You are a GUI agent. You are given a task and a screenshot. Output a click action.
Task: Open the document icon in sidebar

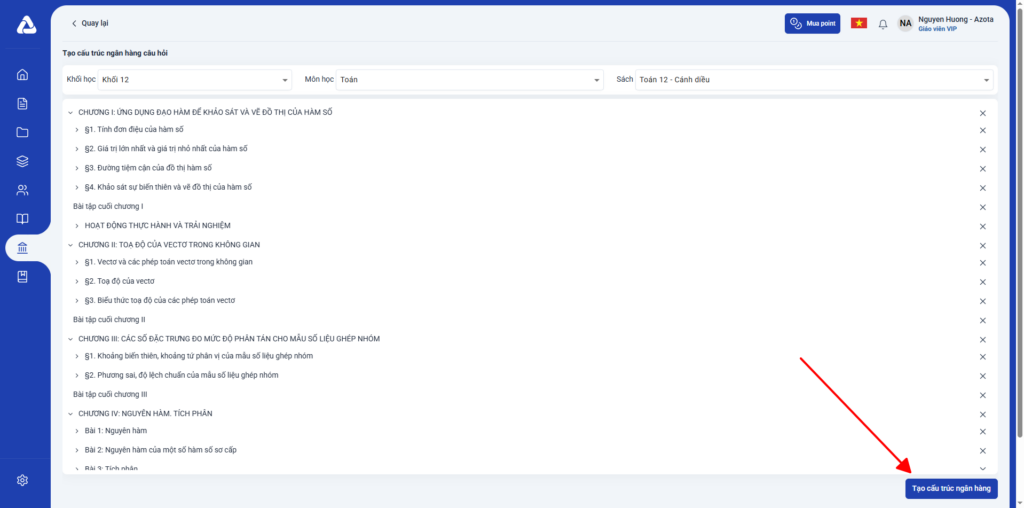(23, 104)
